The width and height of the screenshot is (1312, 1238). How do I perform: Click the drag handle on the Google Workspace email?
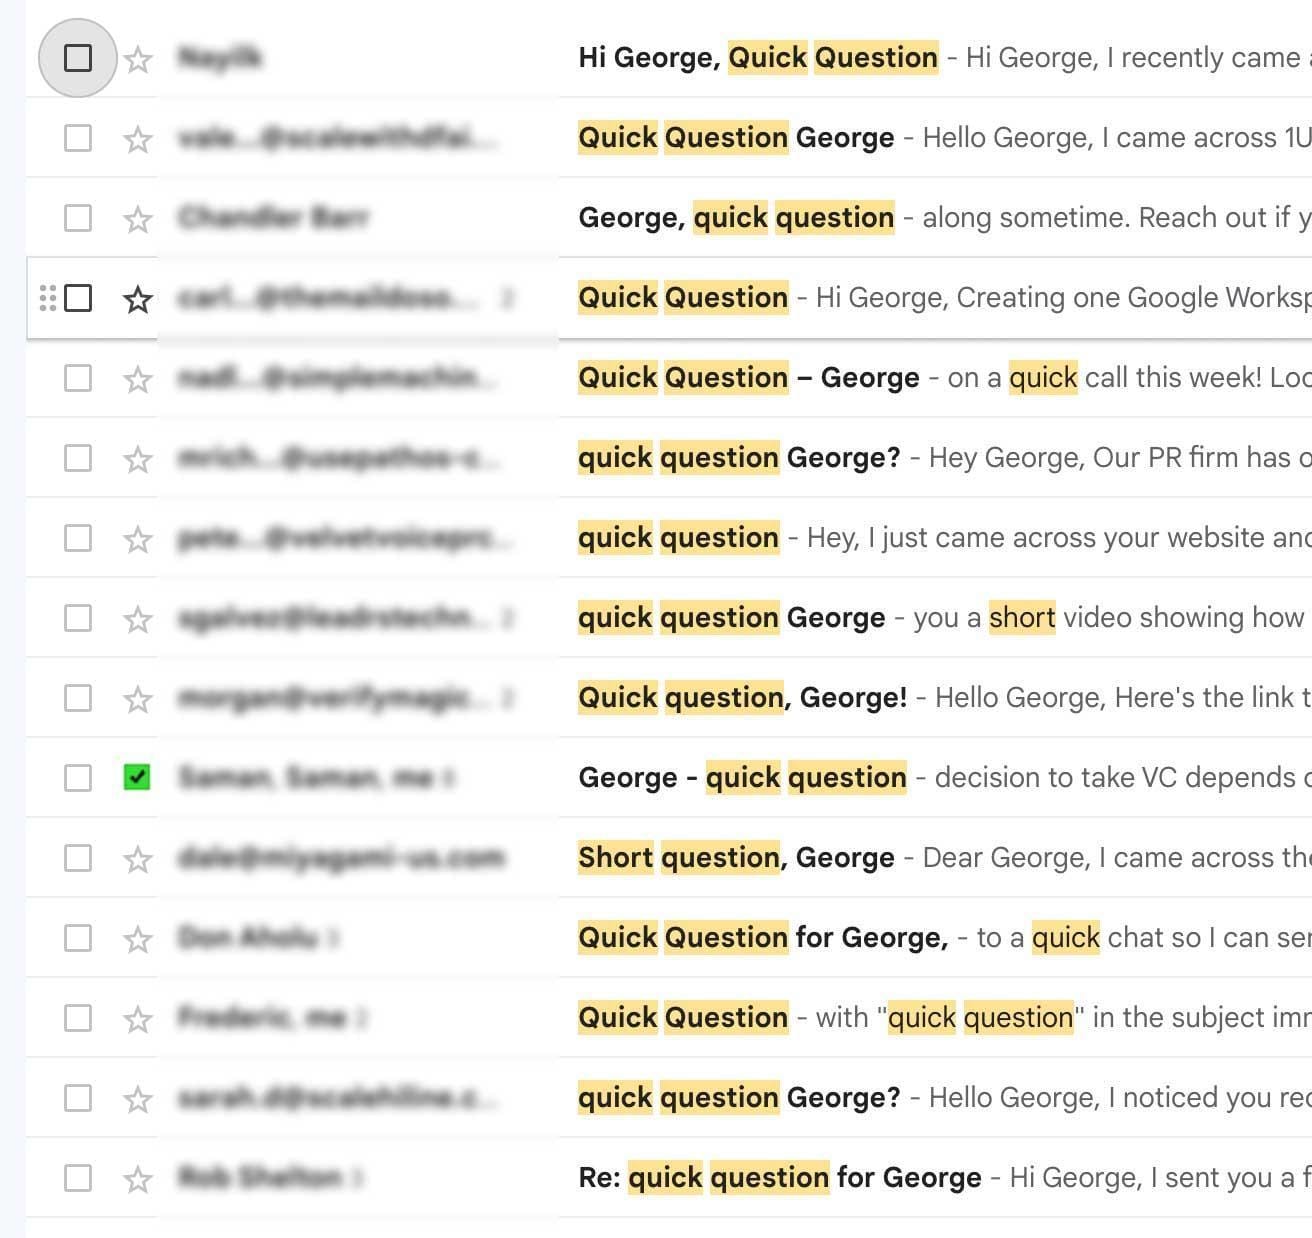point(47,298)
